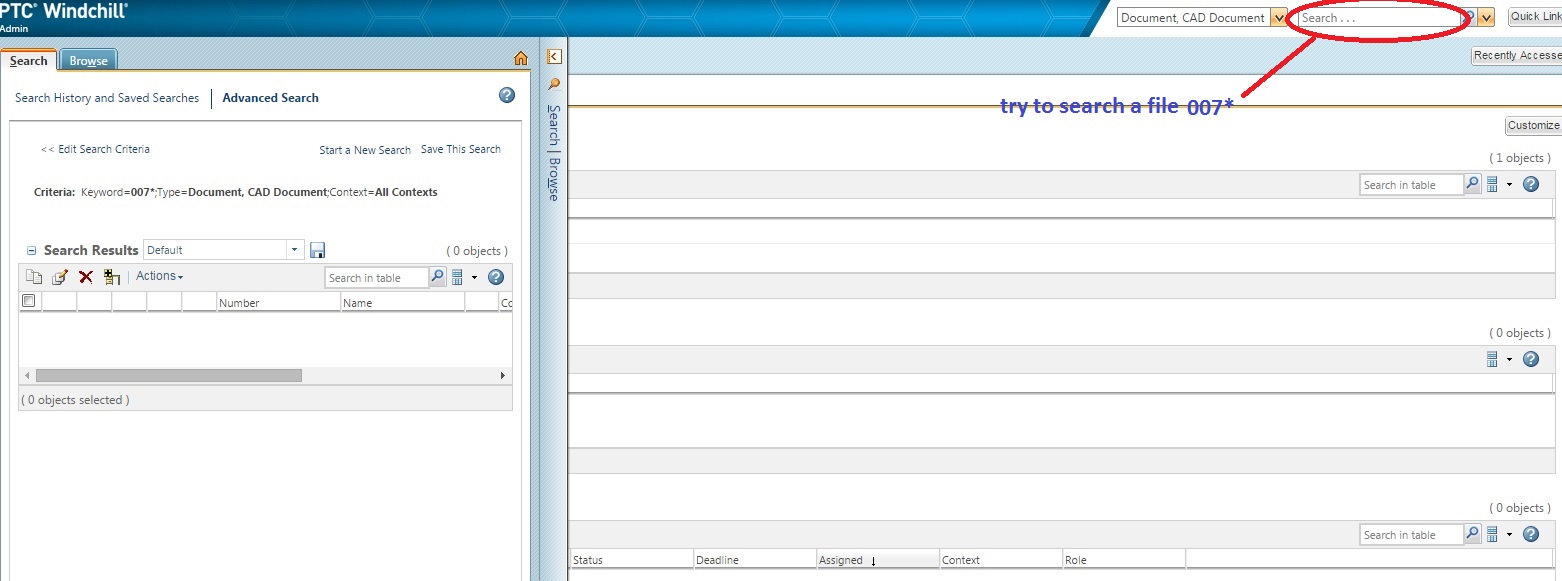Sort by Assigned column header

[x=878, y=560]
